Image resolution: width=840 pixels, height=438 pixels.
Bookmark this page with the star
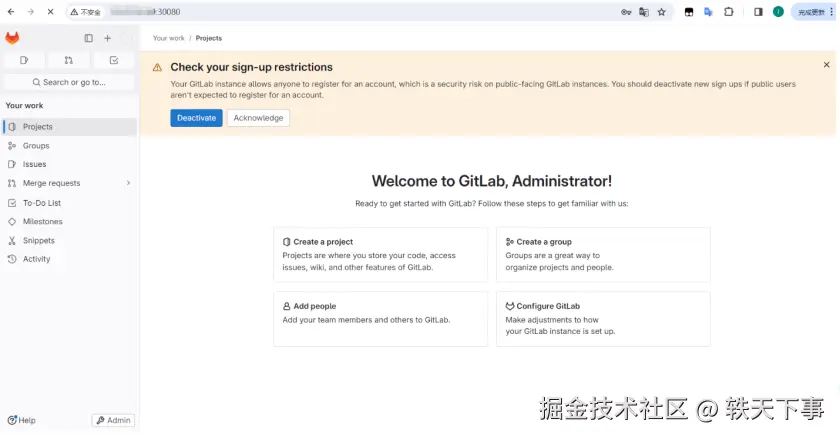[x=662, y=12]
